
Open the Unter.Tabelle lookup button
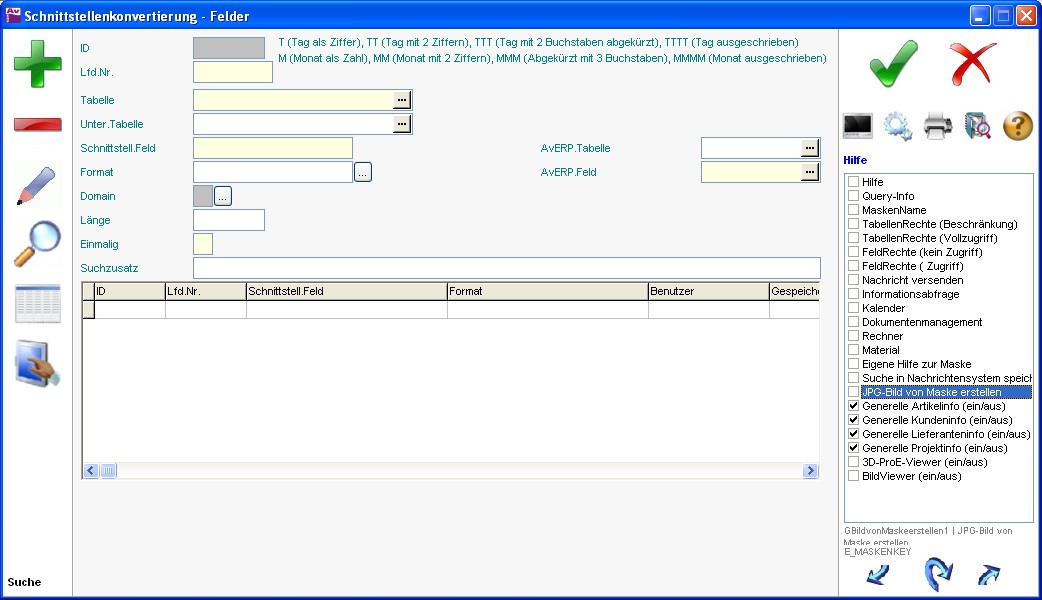(x=402, y=124)
